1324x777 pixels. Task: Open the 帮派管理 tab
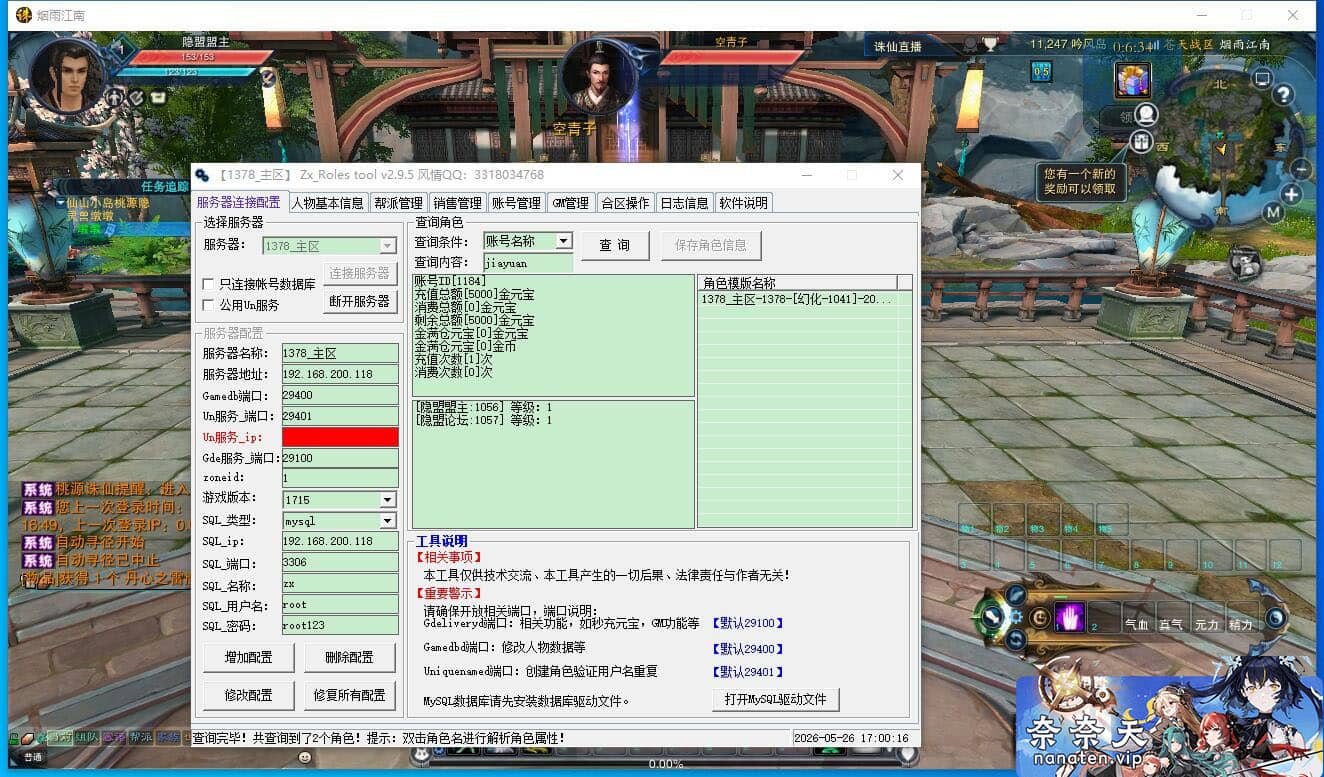(x=398, y=203)
